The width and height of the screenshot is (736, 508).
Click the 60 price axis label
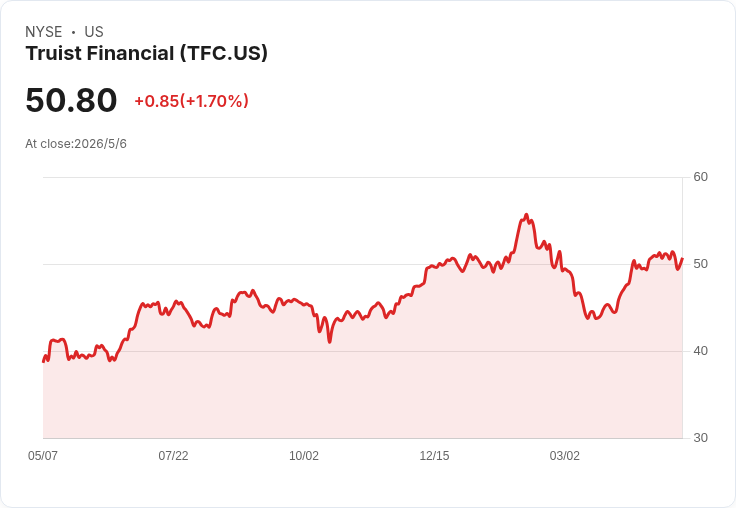pyautogui.click(x=700, y=177)
